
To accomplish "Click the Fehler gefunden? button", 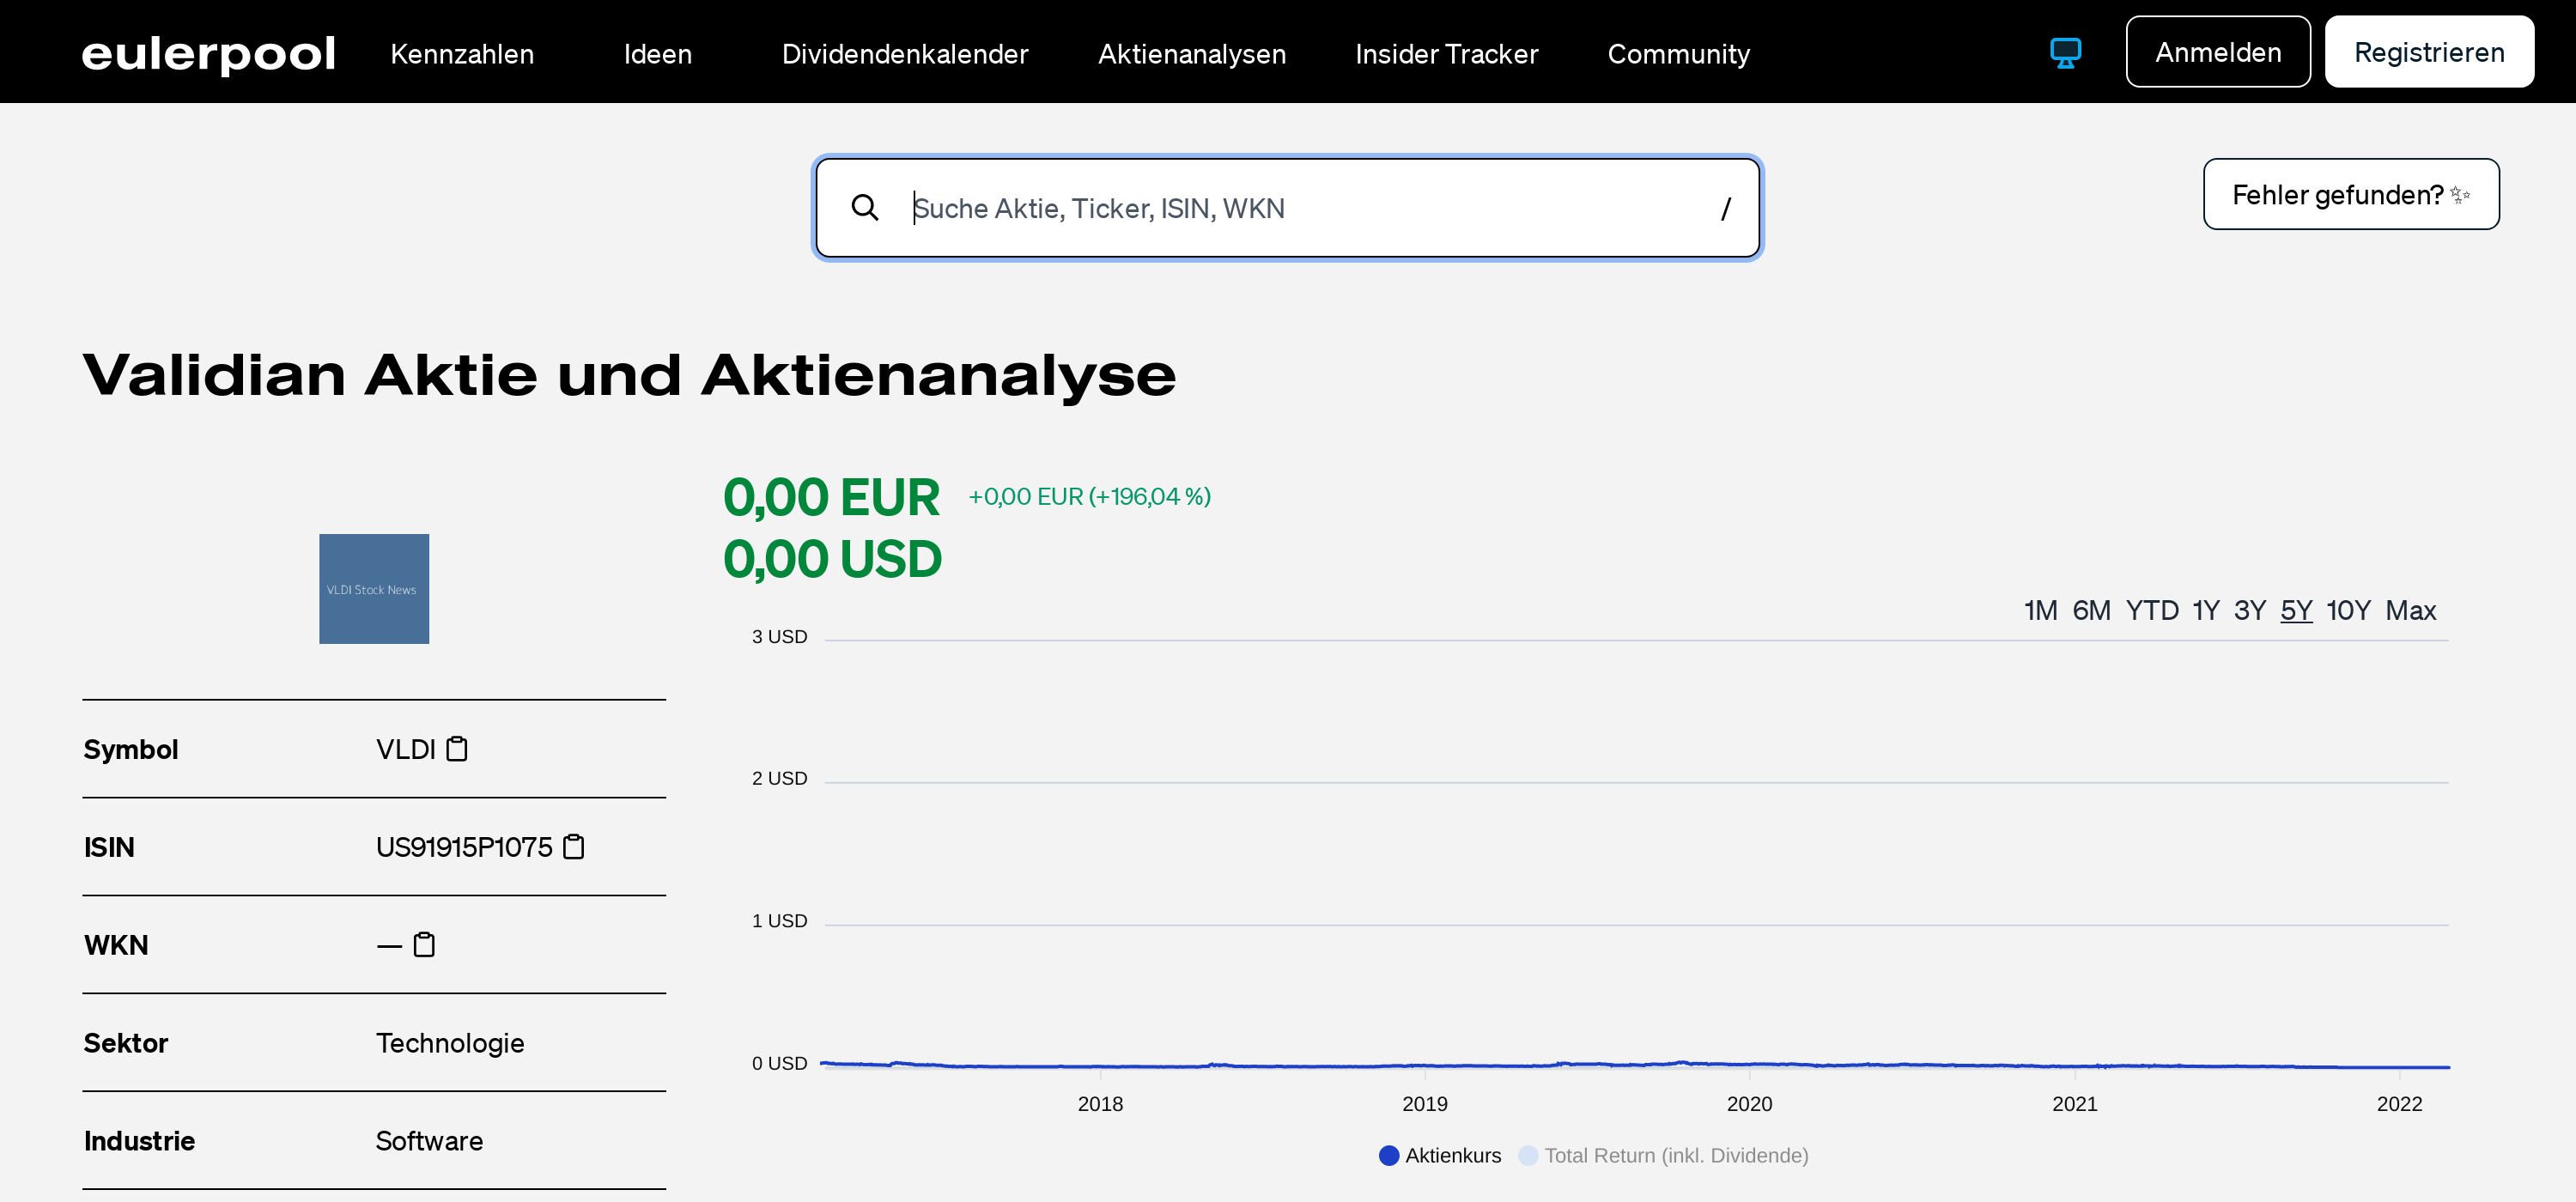I will pyautogui.click(x=2350, y=194).
